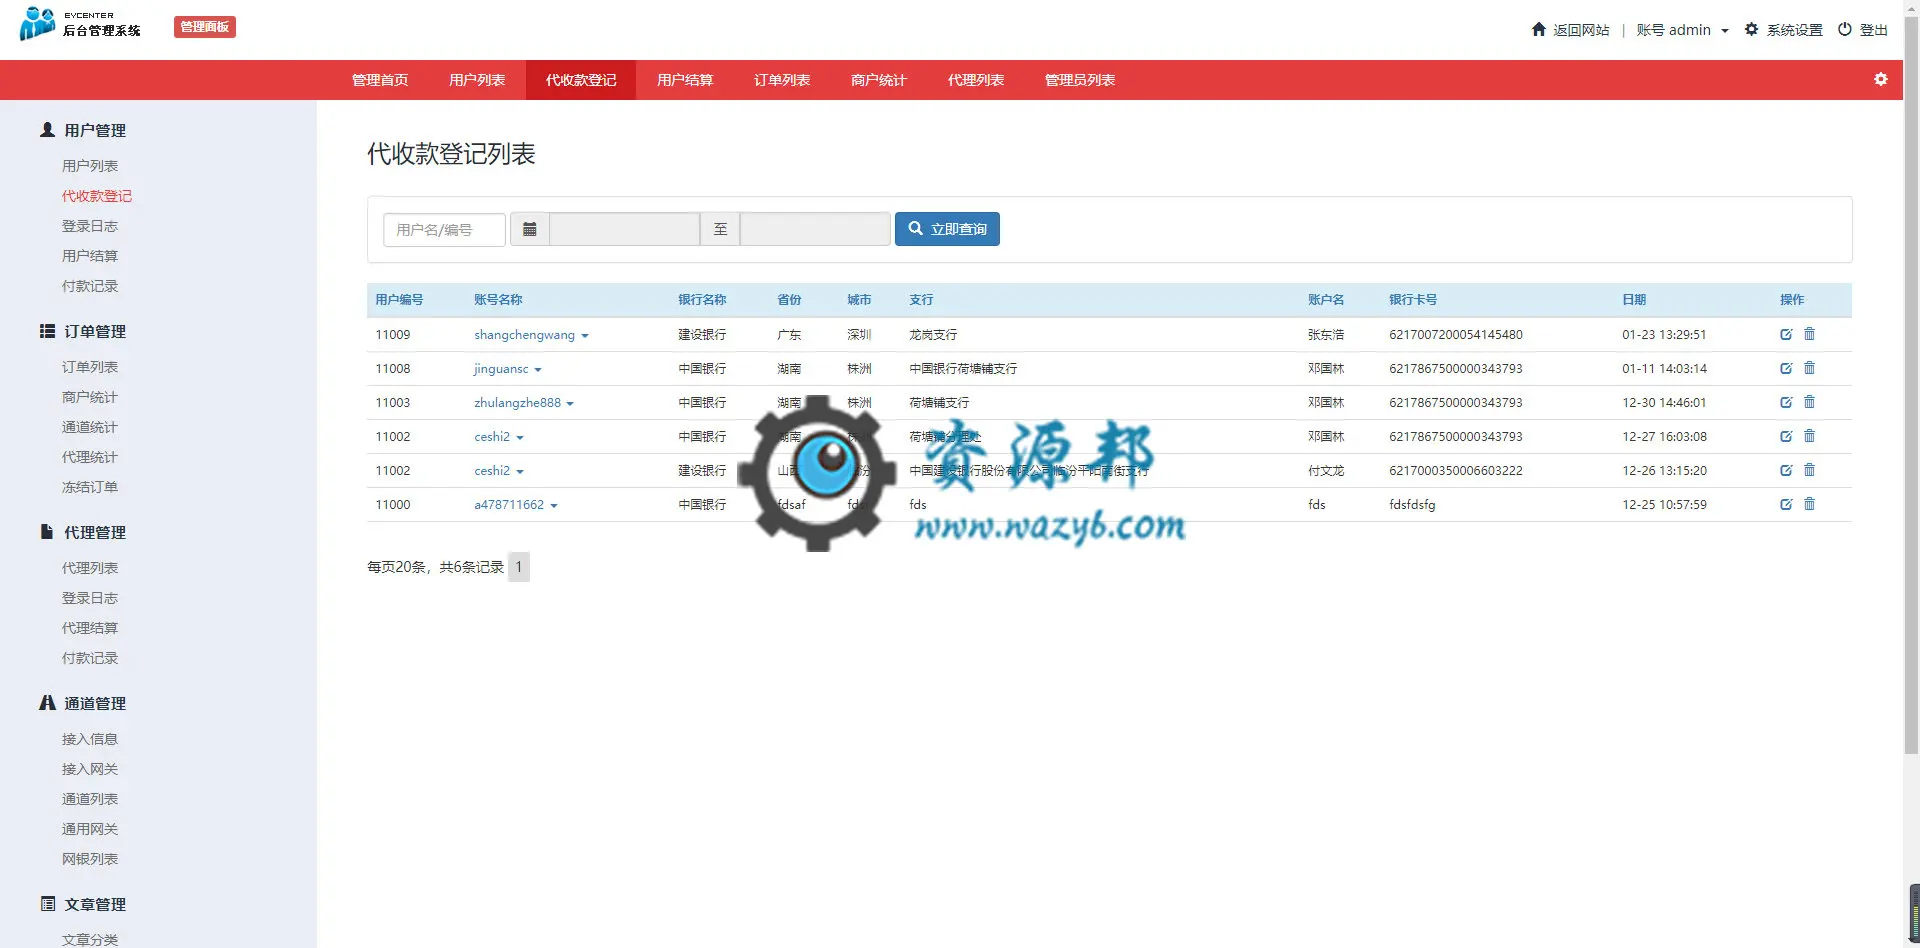Image resolution: width=1920 pixels, height=948 pixels.
Task: Delete the jinguansc record with trash icon
Action: tap(1809, 368)
